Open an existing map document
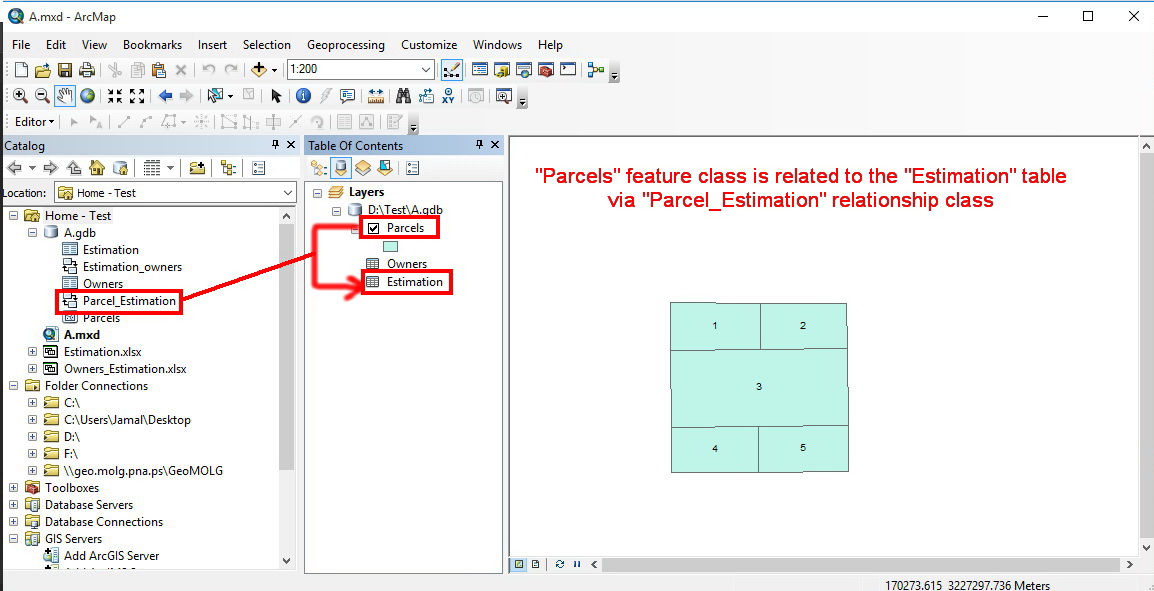 (43, 70)
